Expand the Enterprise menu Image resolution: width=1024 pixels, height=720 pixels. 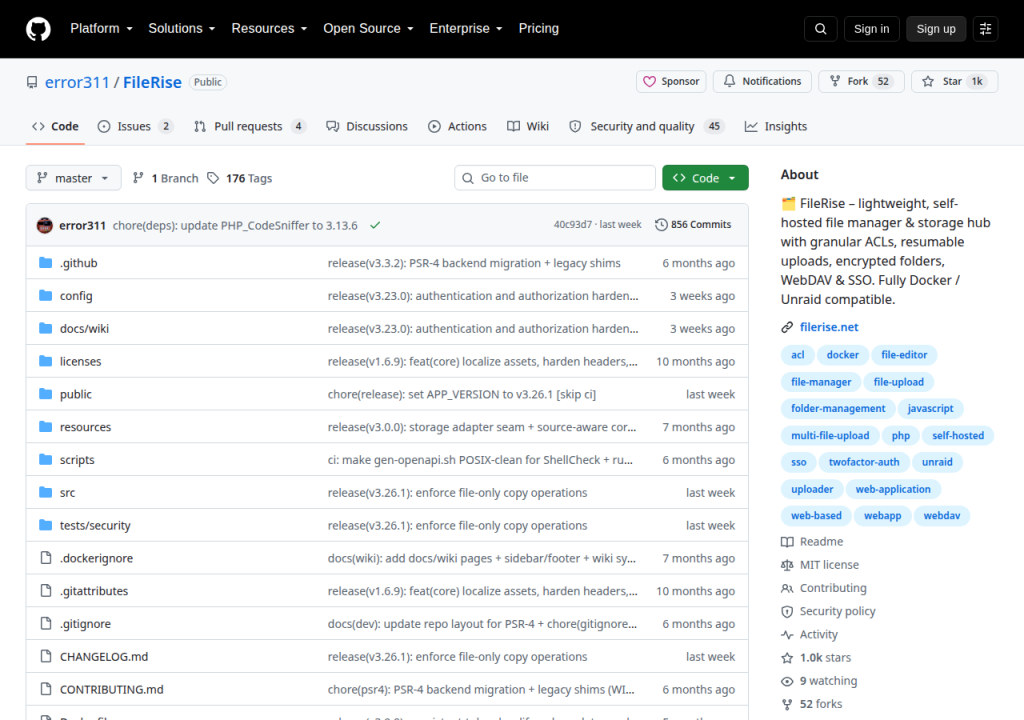tap(466, 29)
